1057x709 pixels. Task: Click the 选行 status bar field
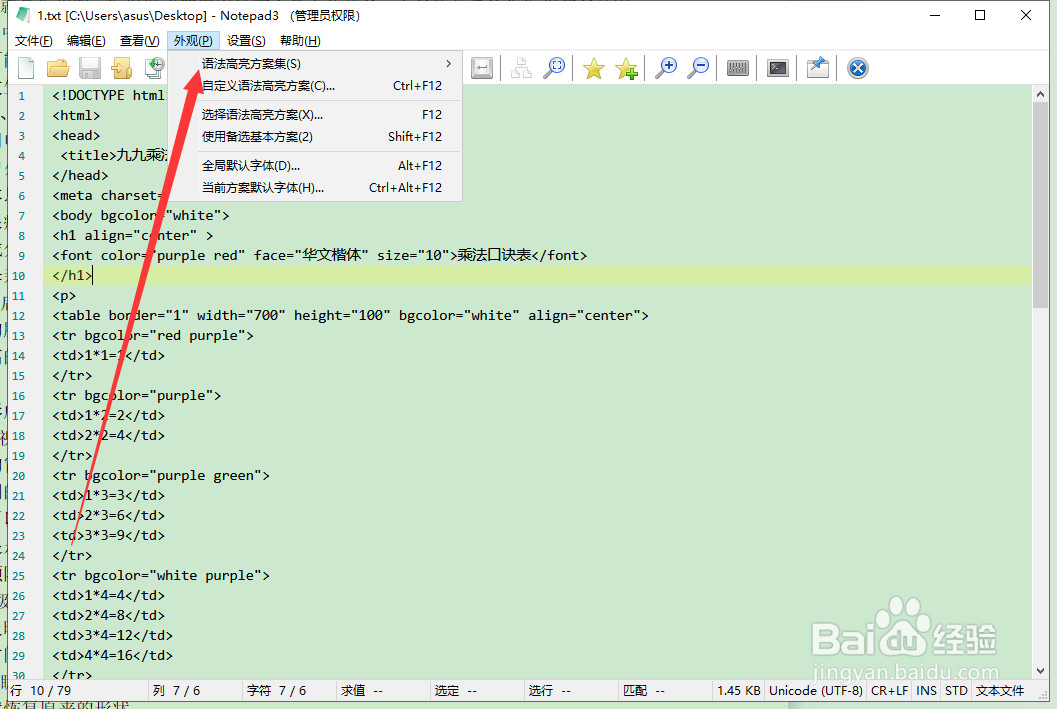[x=571, y=691]
